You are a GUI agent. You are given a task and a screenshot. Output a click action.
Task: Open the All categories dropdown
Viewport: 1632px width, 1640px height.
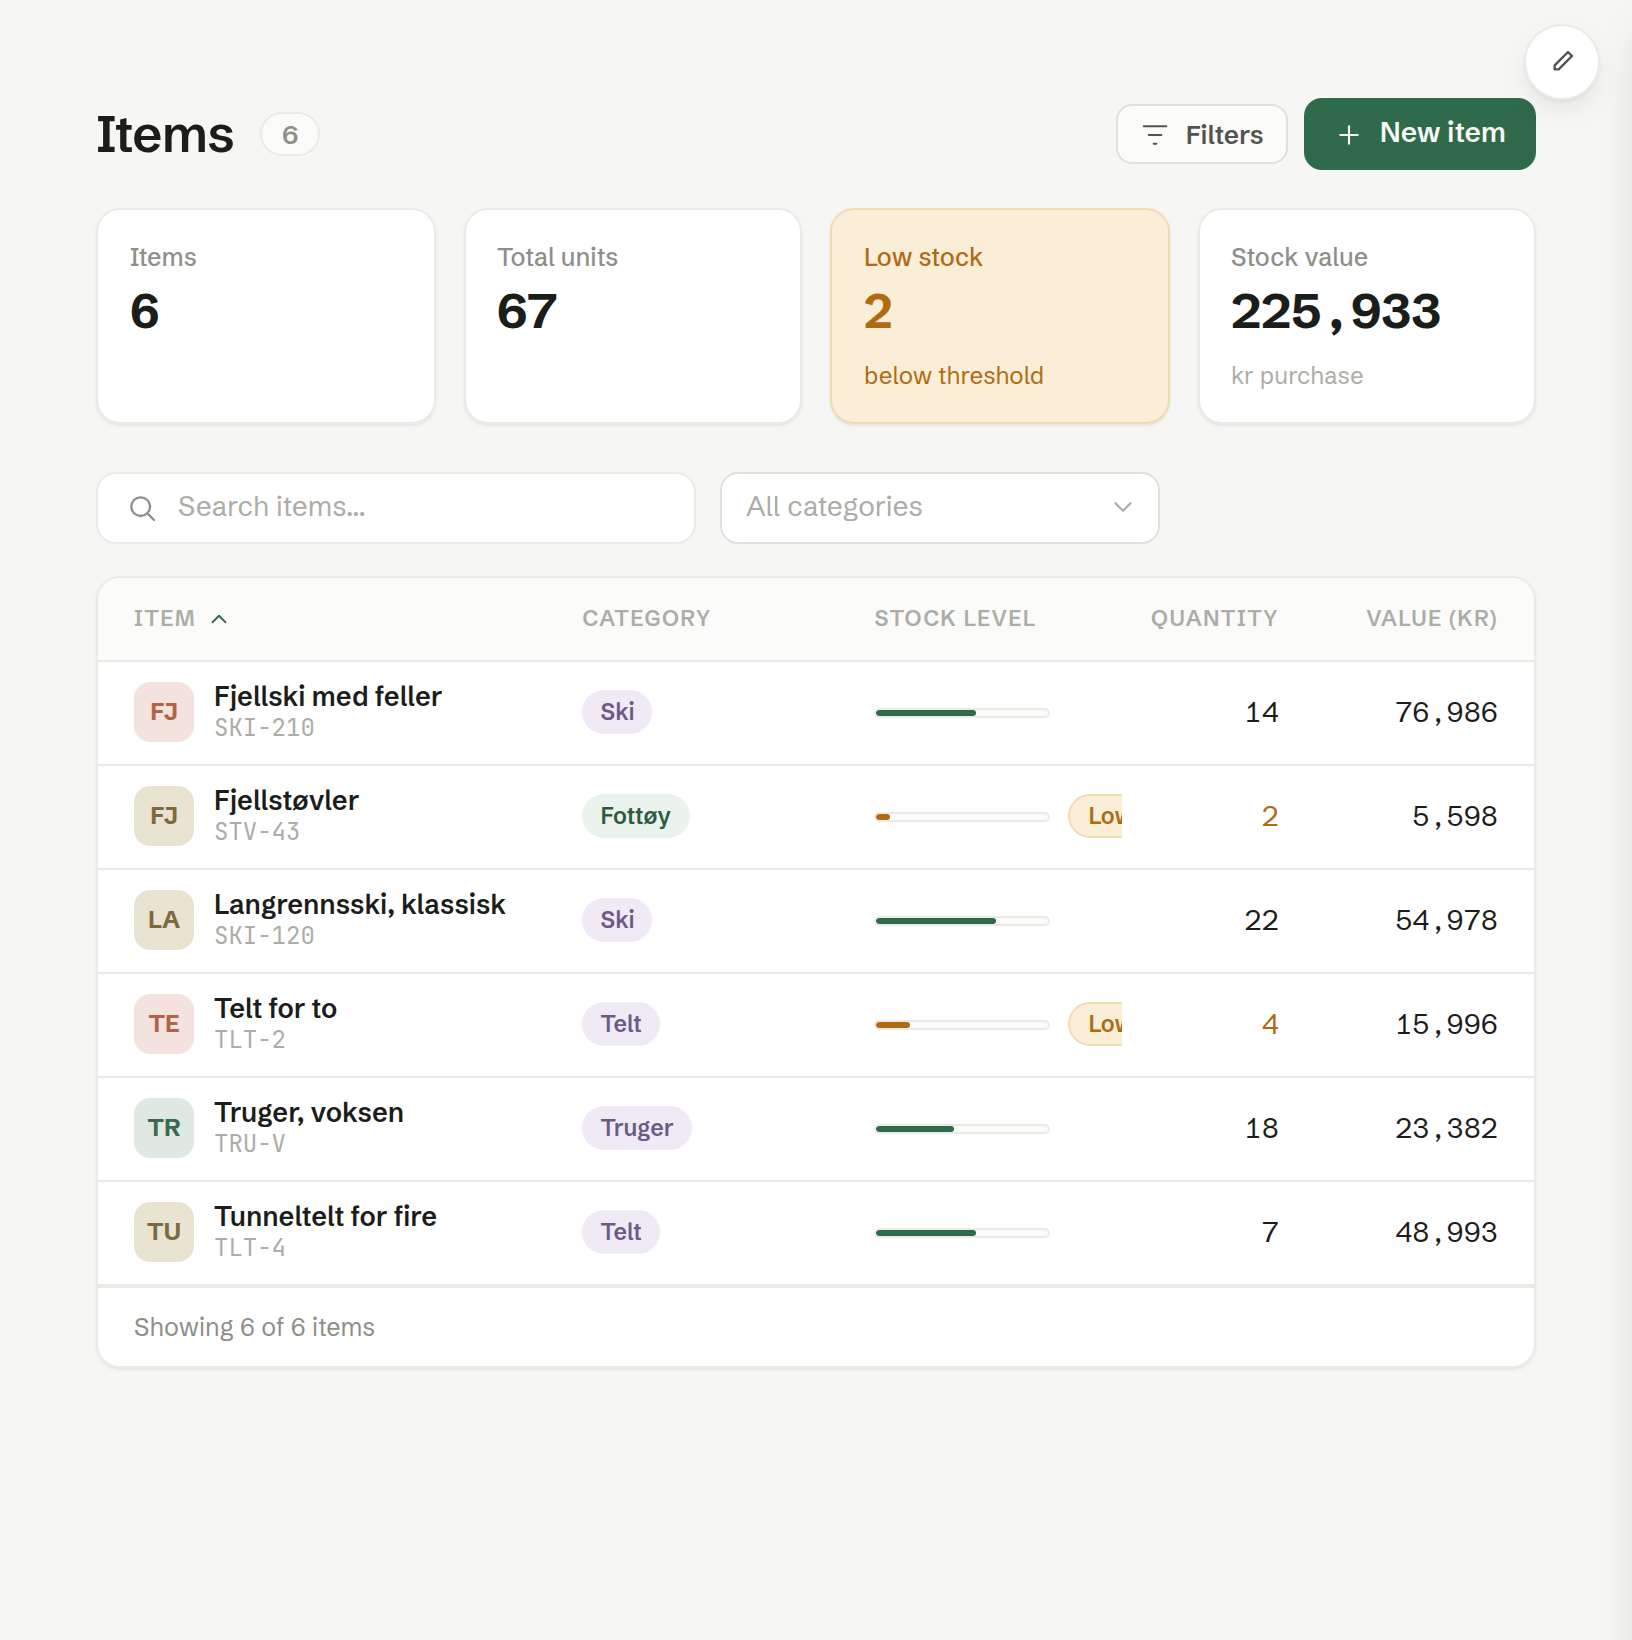(939, 508)
